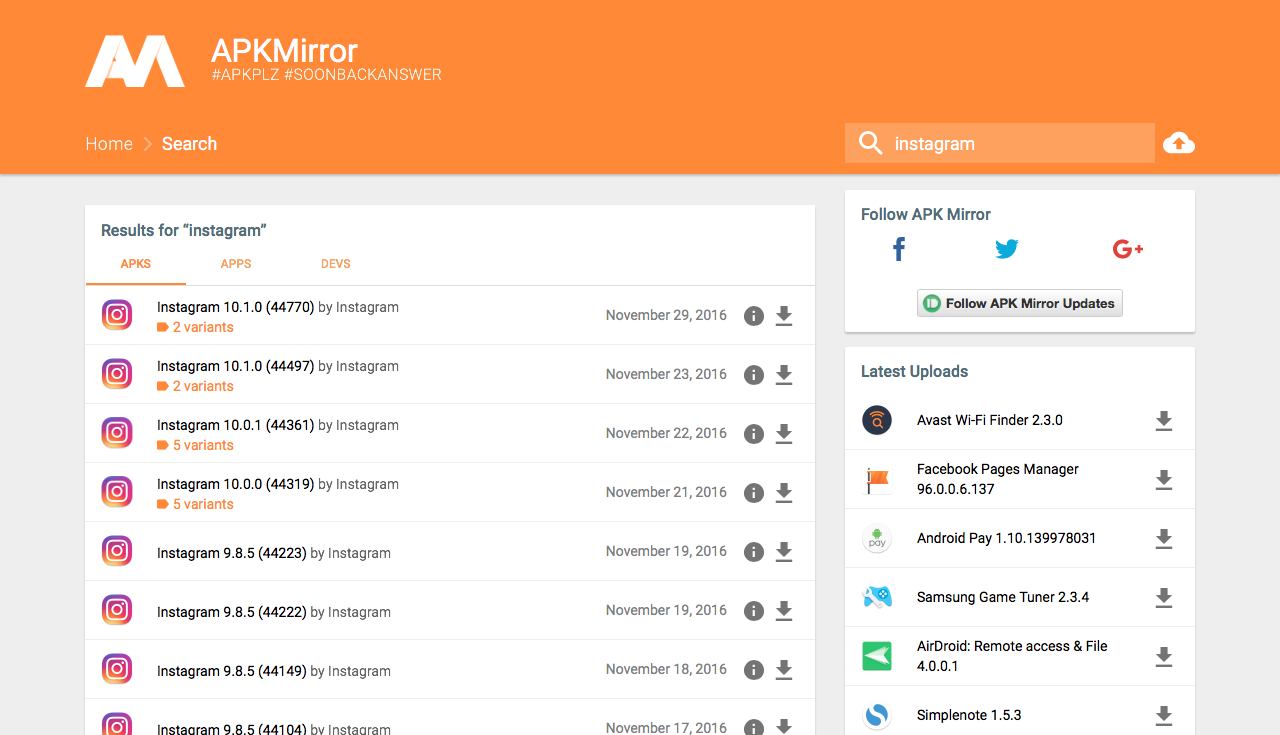This screenshot has height=735, width=1280.
Task: Select the upload cloud icon beside search
Action: (1179, 143)
